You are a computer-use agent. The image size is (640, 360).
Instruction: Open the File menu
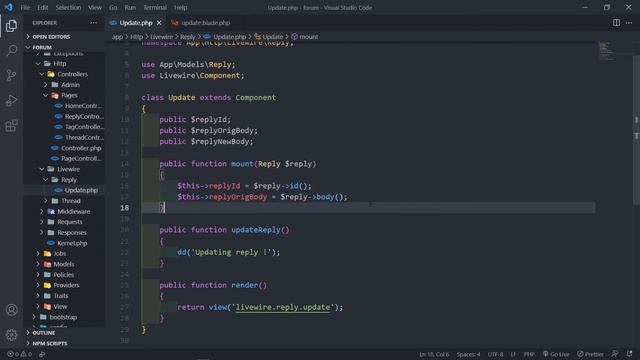tap(25, 7)
